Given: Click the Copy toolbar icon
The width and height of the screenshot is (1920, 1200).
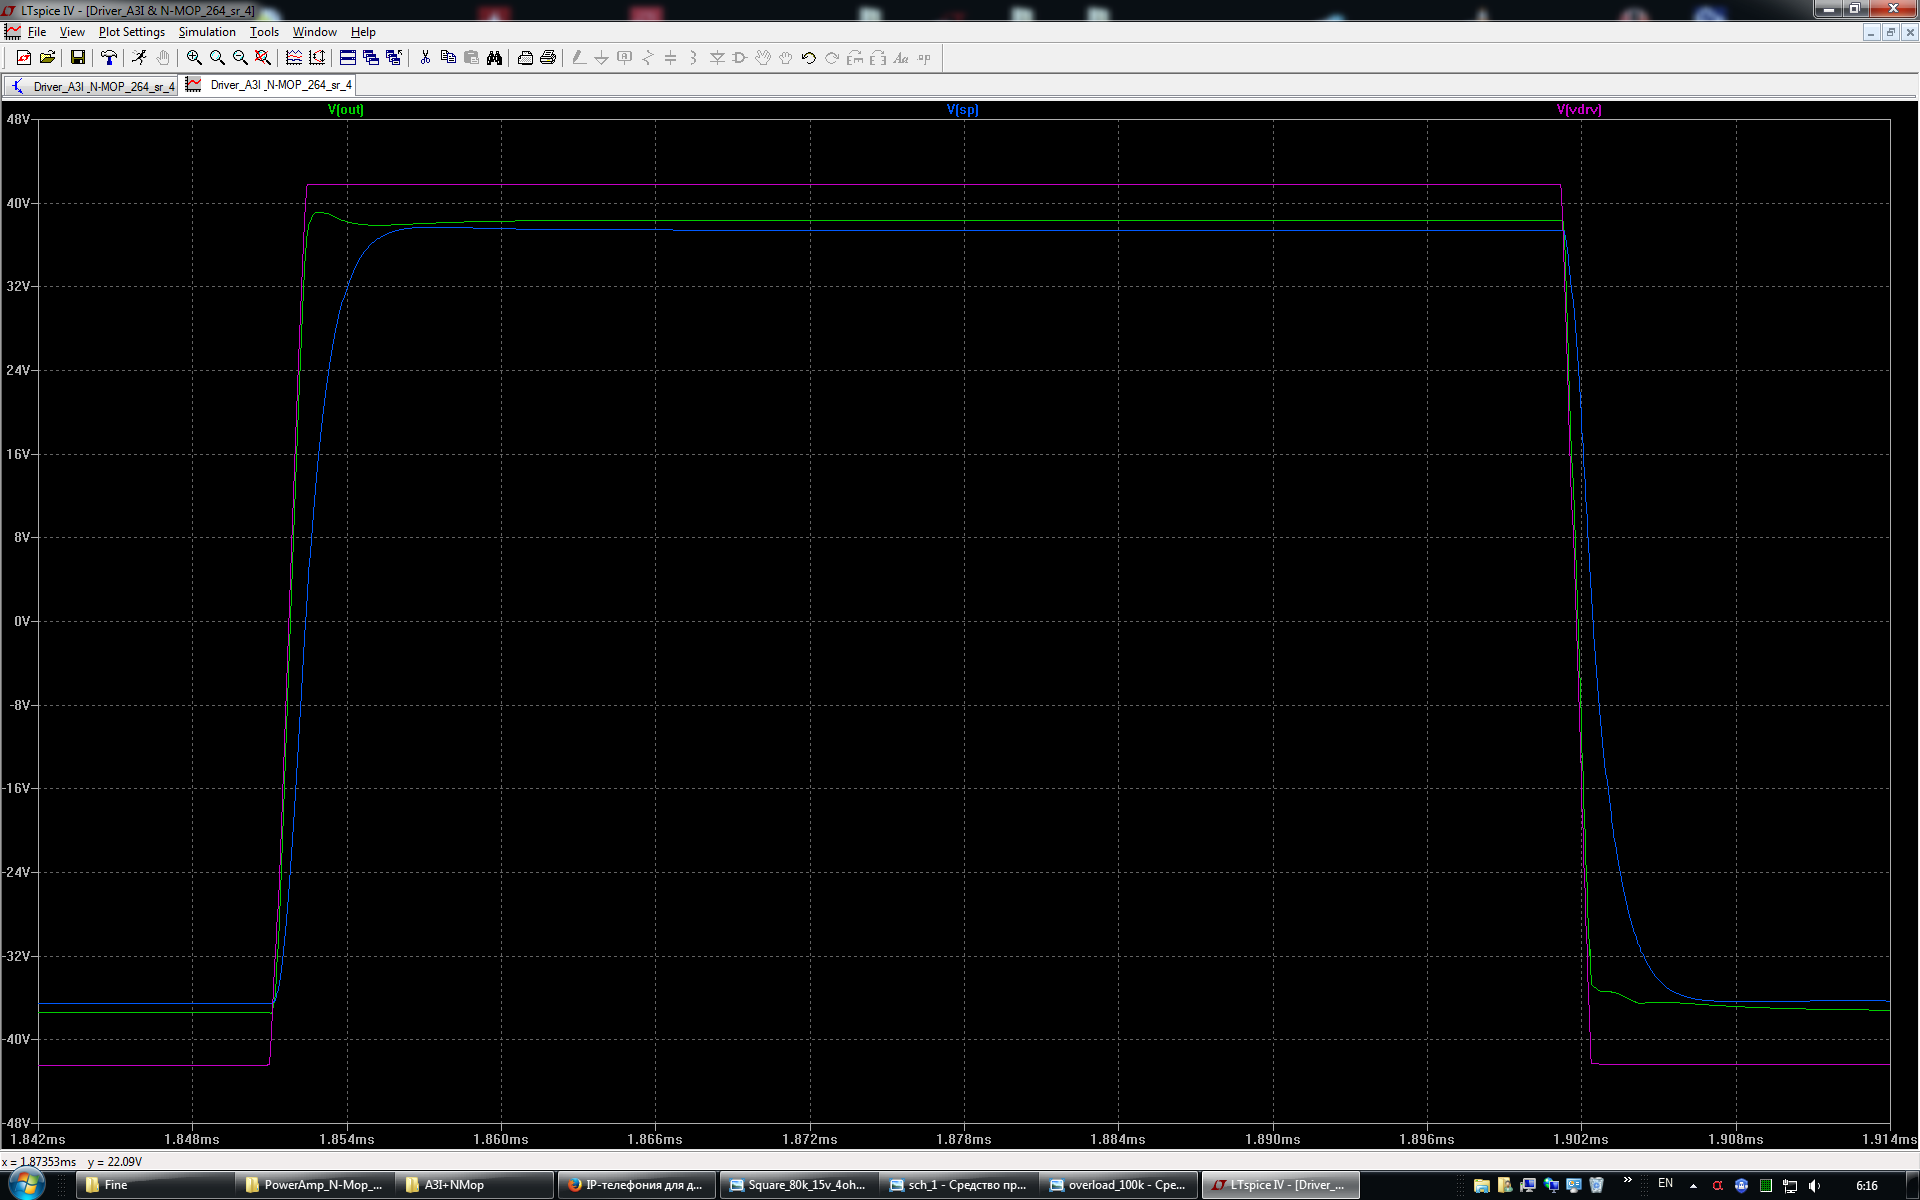Looking at the screenshot, I should [x=448, y=58].
